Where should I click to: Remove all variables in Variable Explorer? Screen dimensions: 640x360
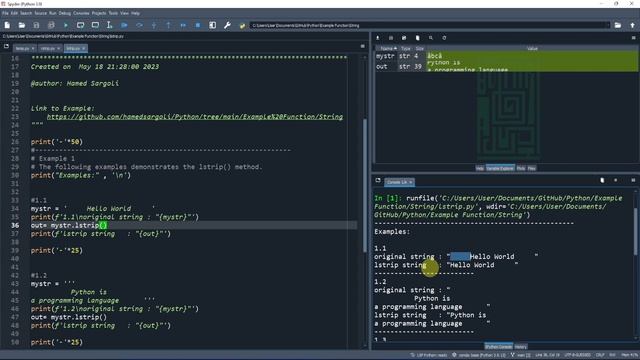point(417,38)
